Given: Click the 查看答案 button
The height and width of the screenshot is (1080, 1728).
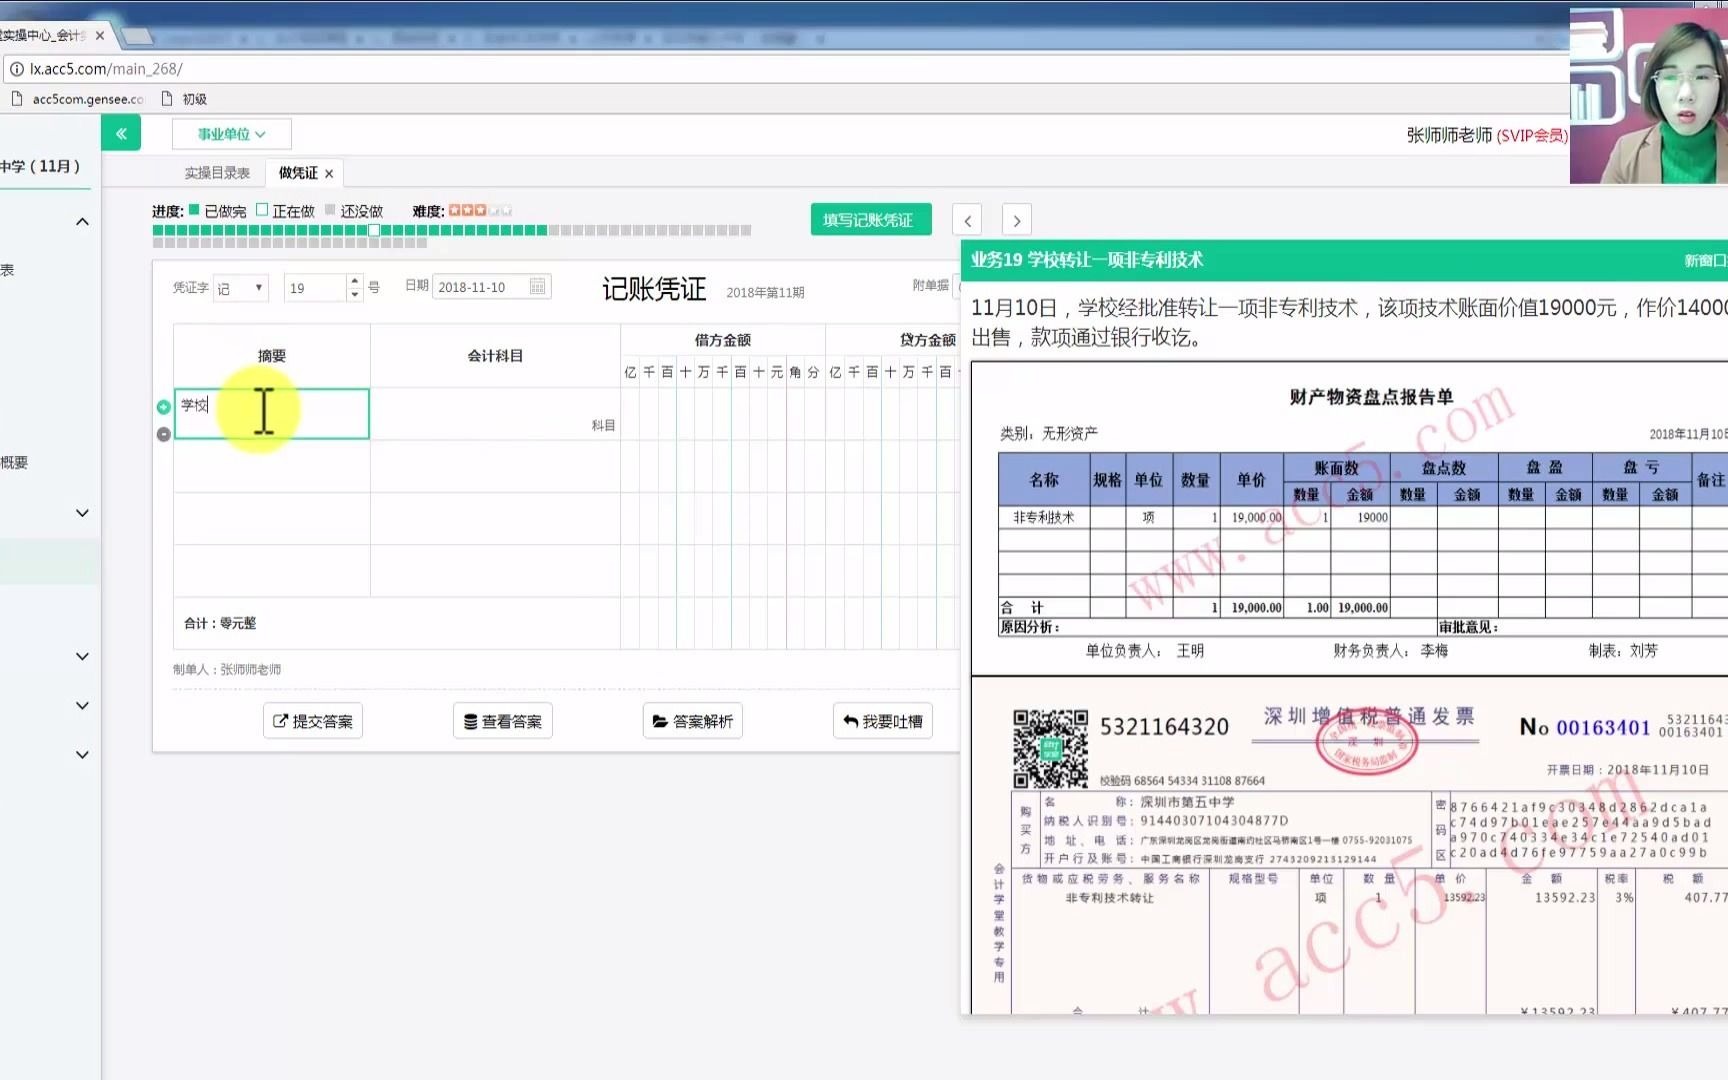Looking at the screenshot, I should point(503,721).
